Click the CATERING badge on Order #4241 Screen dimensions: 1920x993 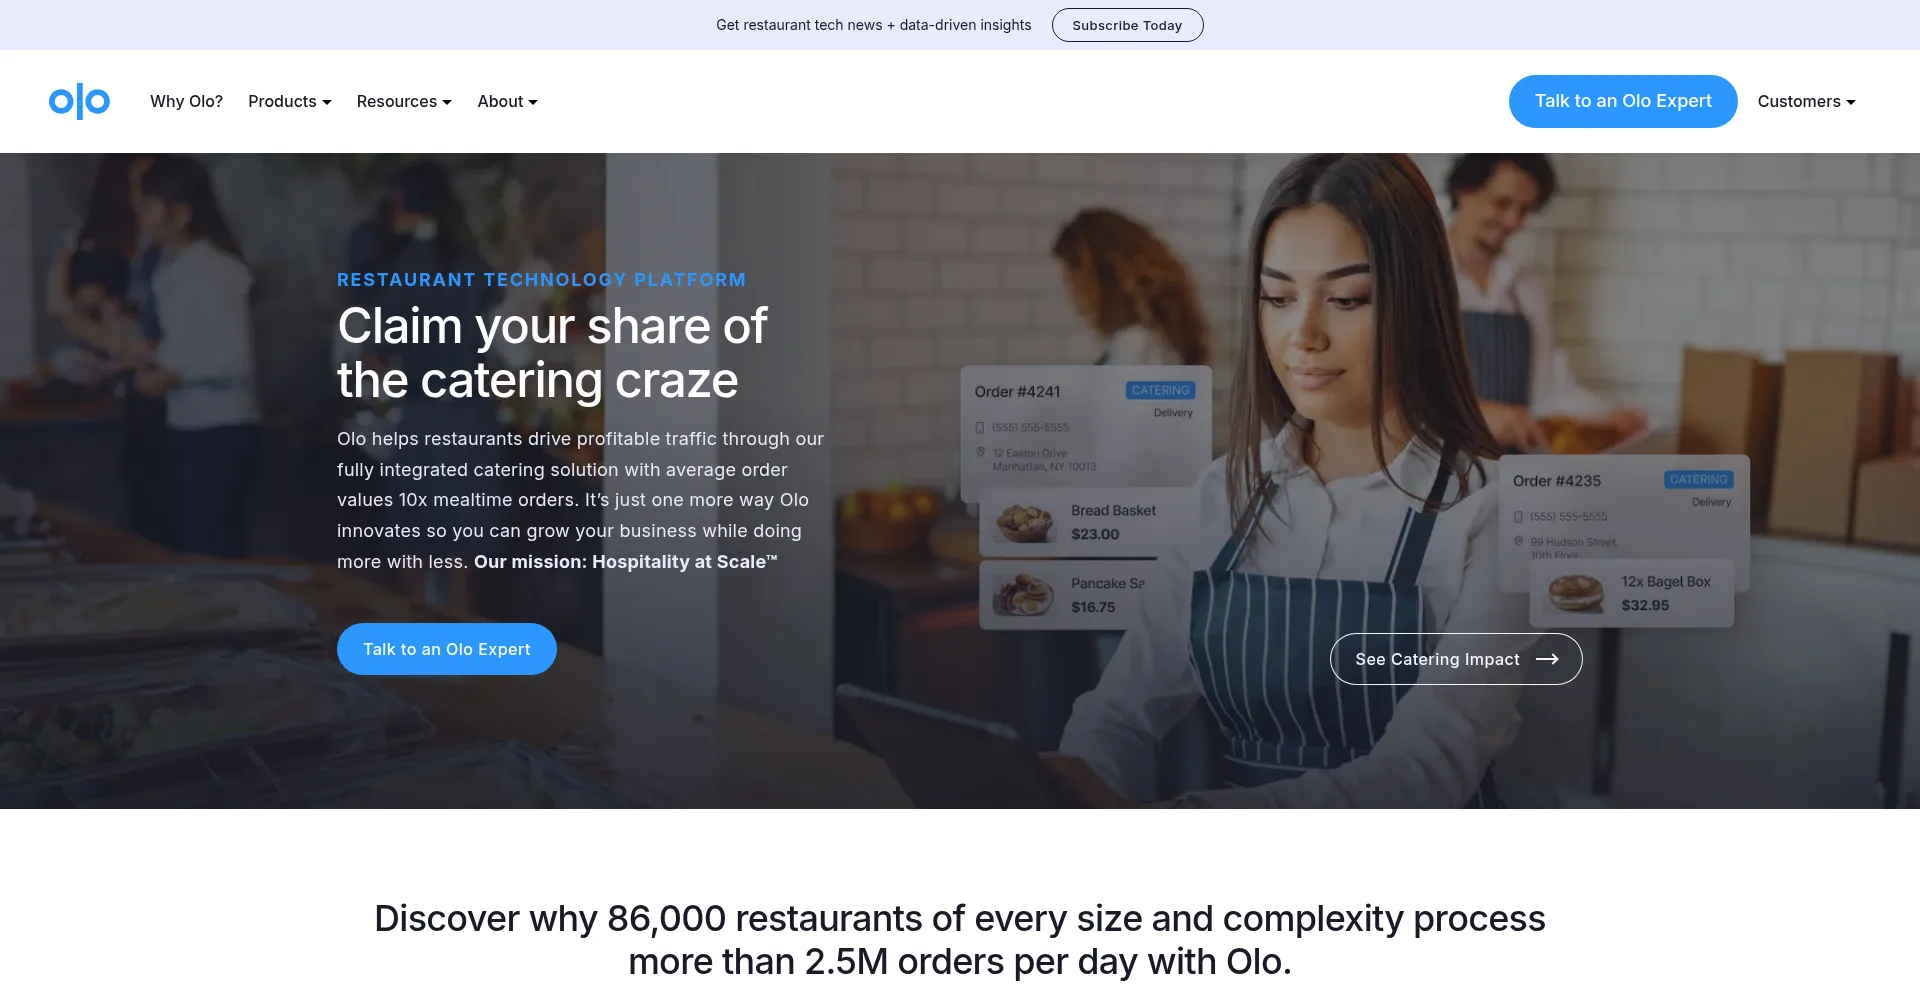tap(1160, 390)
